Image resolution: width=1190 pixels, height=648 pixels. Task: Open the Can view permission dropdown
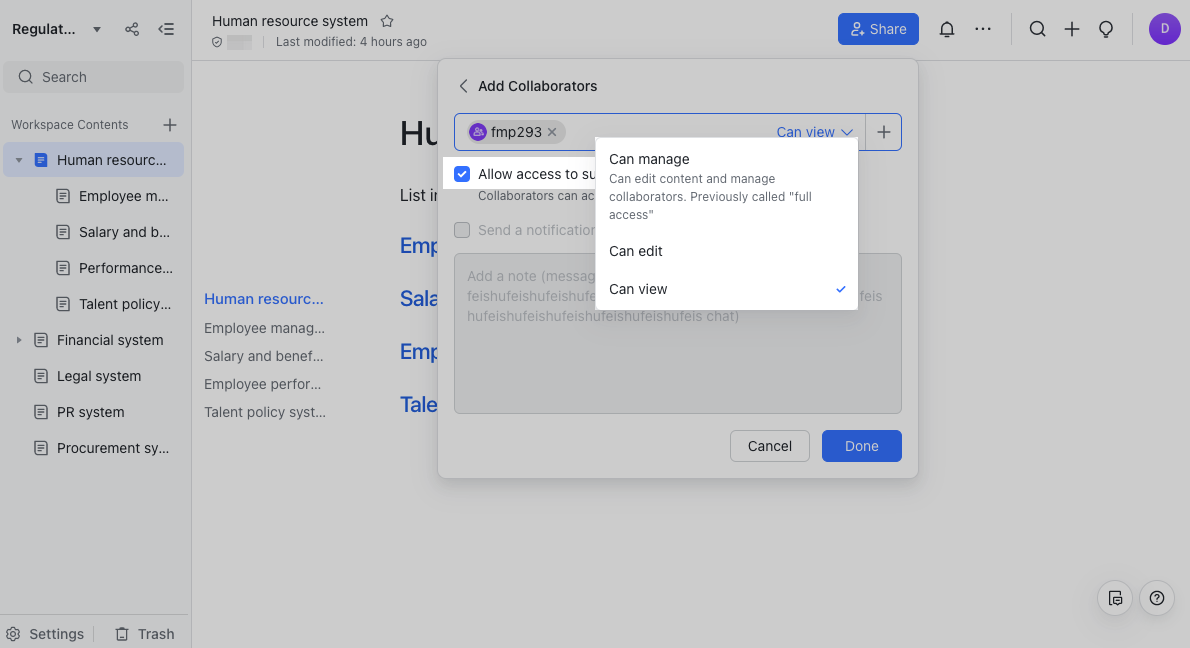(814, 131)
